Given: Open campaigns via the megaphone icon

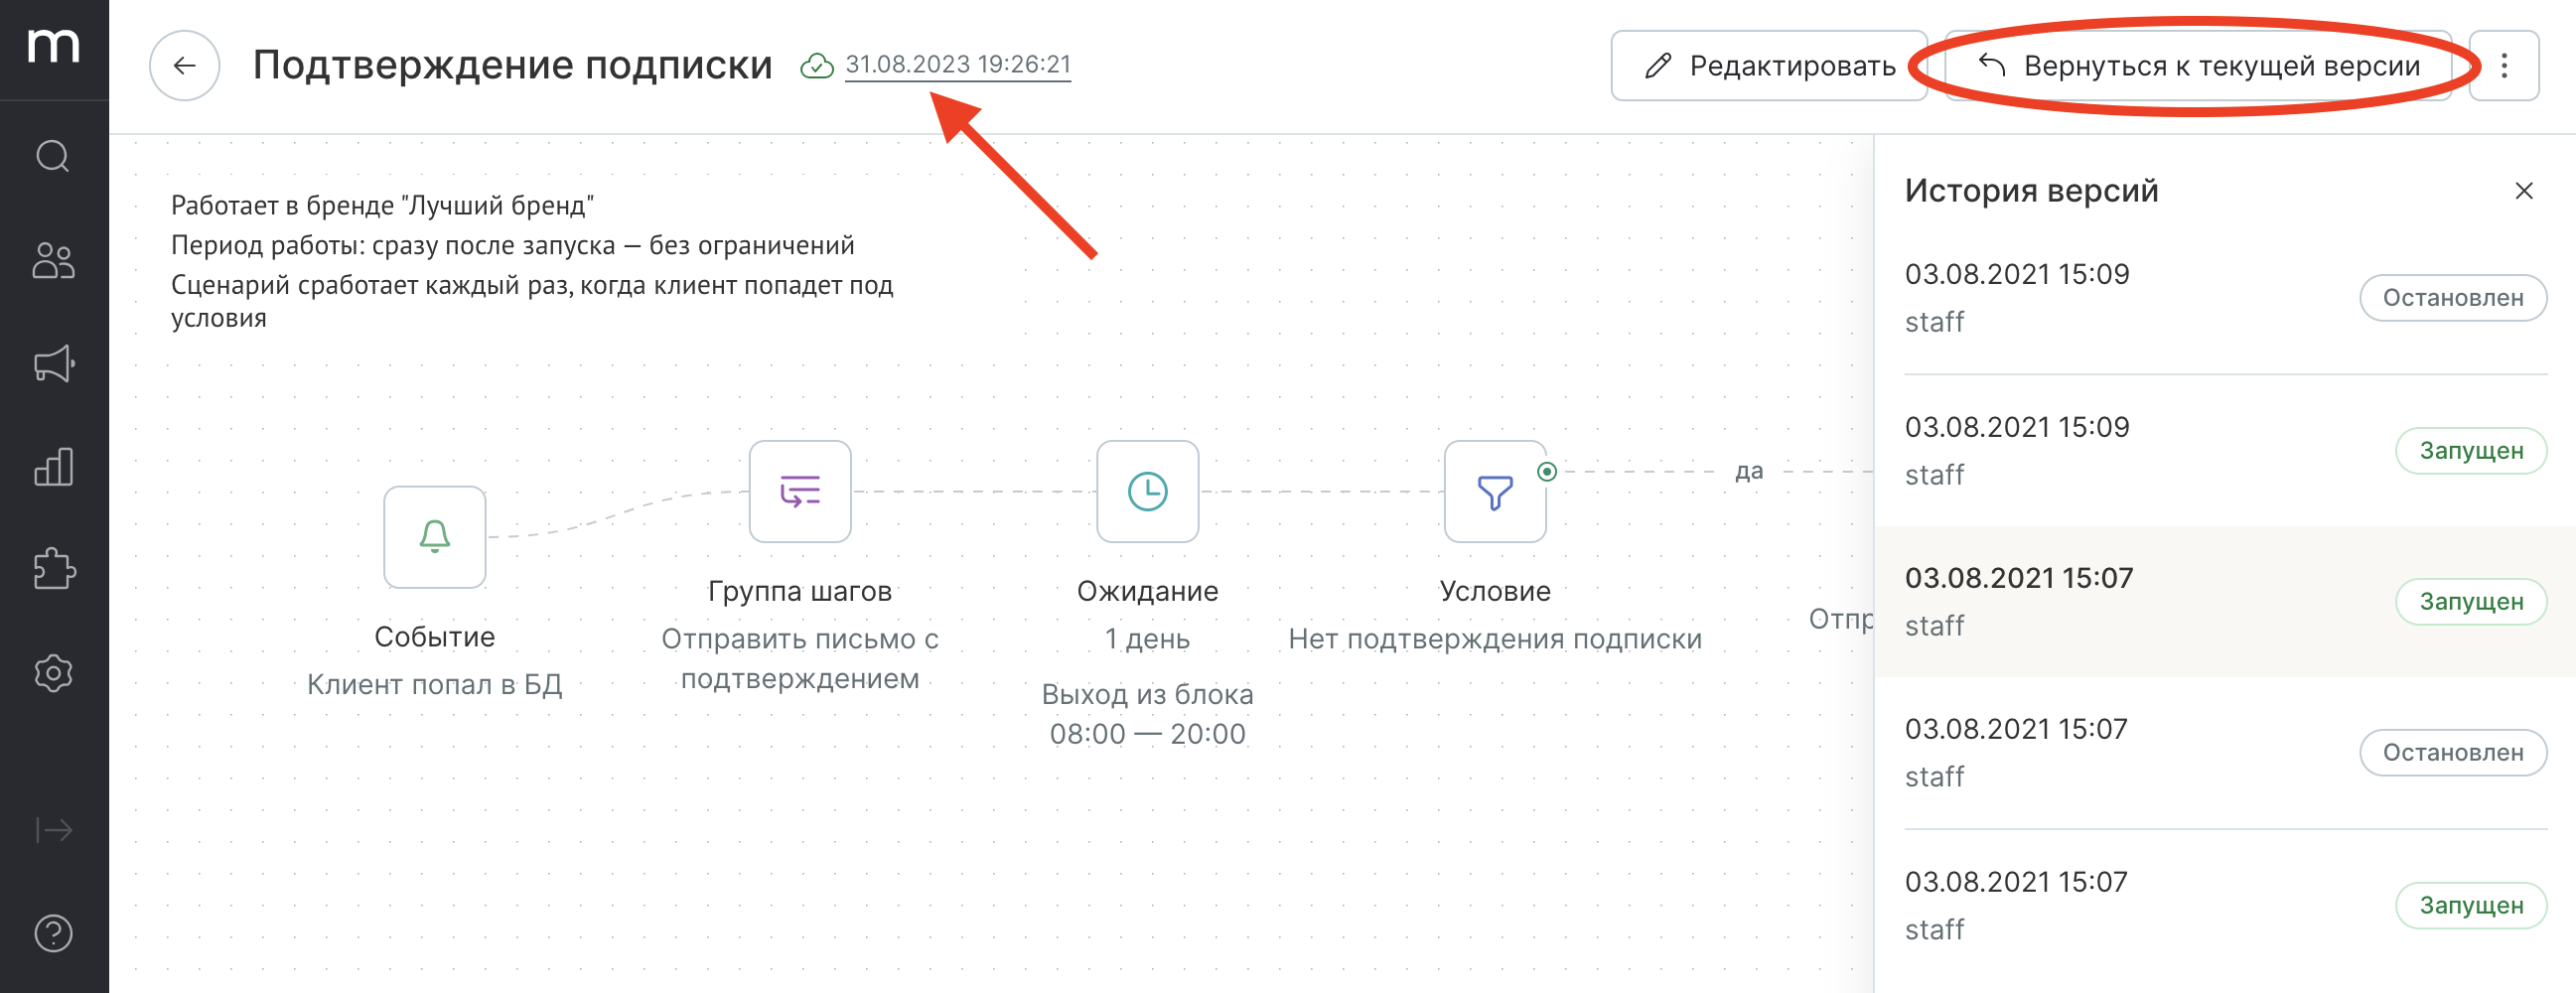Looking at the screenshot, I should point(53,364).
